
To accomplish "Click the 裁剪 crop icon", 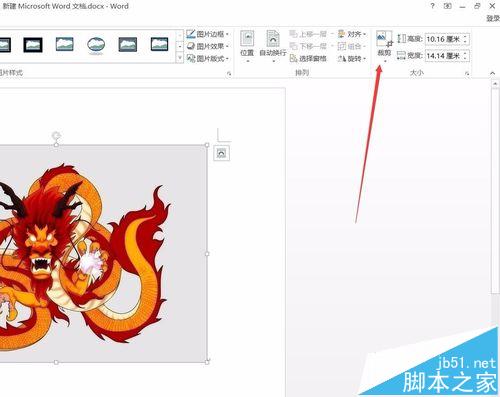I will click(x=384, y=39).
